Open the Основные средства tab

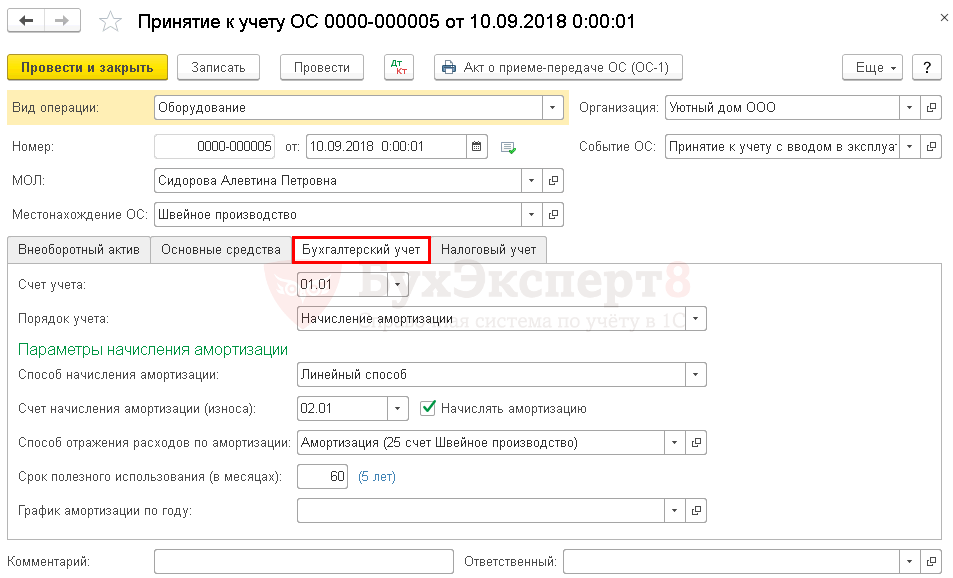[221, 250]
